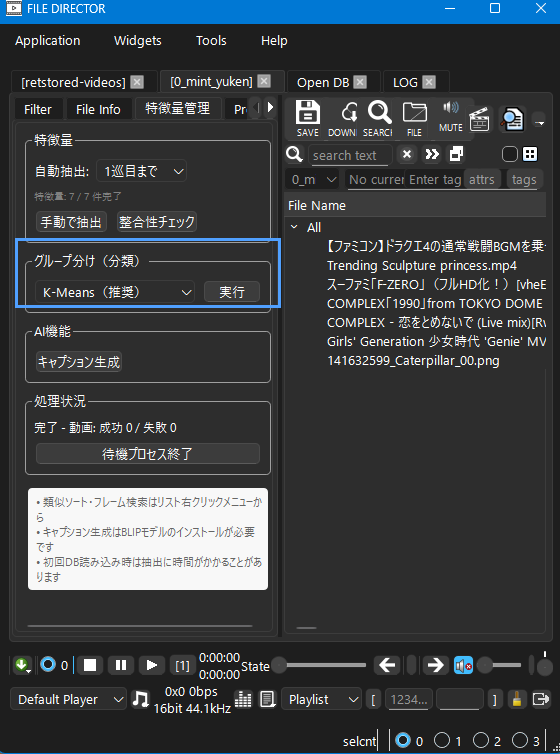The image size is (560, 754).
Task: Close the LOG tab
Action: pyautogui.click(x=429, y=82)
